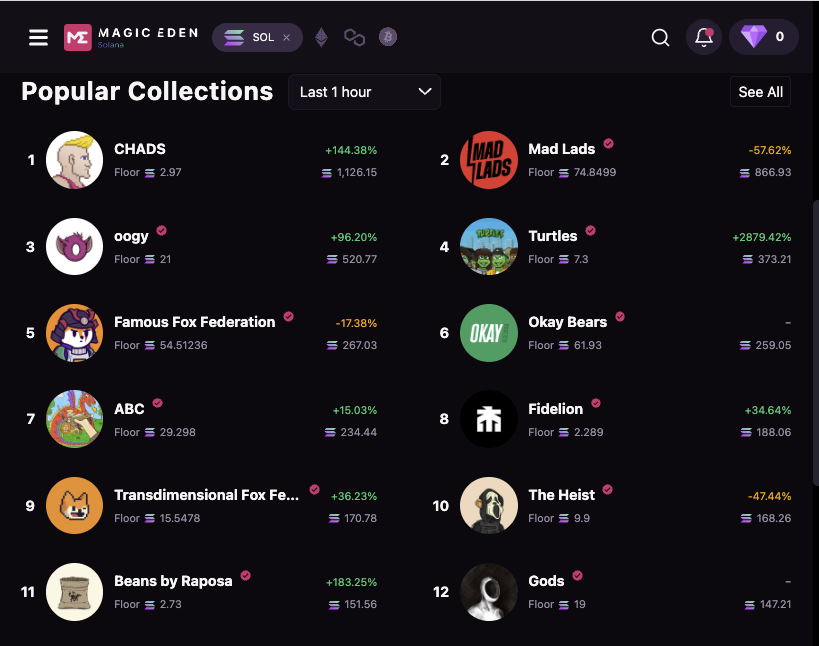Open the Okay Bears avatar
This screenshot has height=646, width=819.
488,333
